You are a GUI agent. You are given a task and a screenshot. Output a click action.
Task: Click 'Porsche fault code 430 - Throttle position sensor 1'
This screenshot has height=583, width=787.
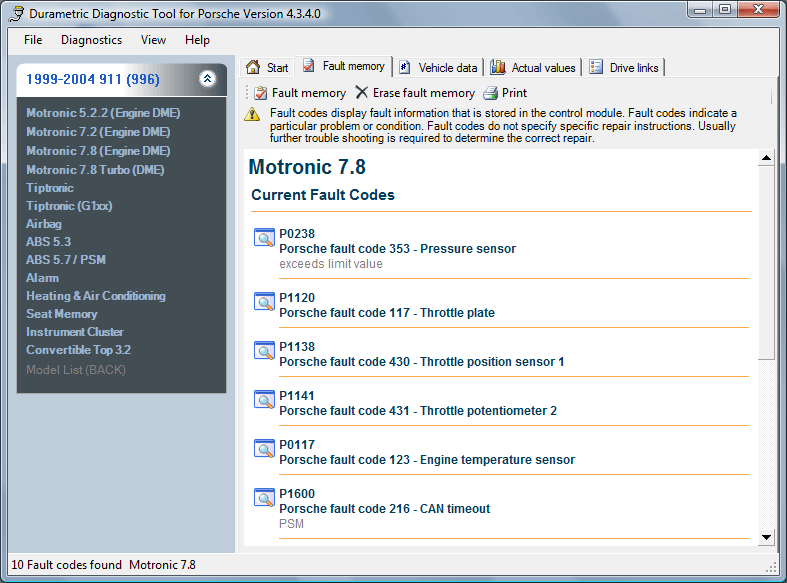(422, 362)
